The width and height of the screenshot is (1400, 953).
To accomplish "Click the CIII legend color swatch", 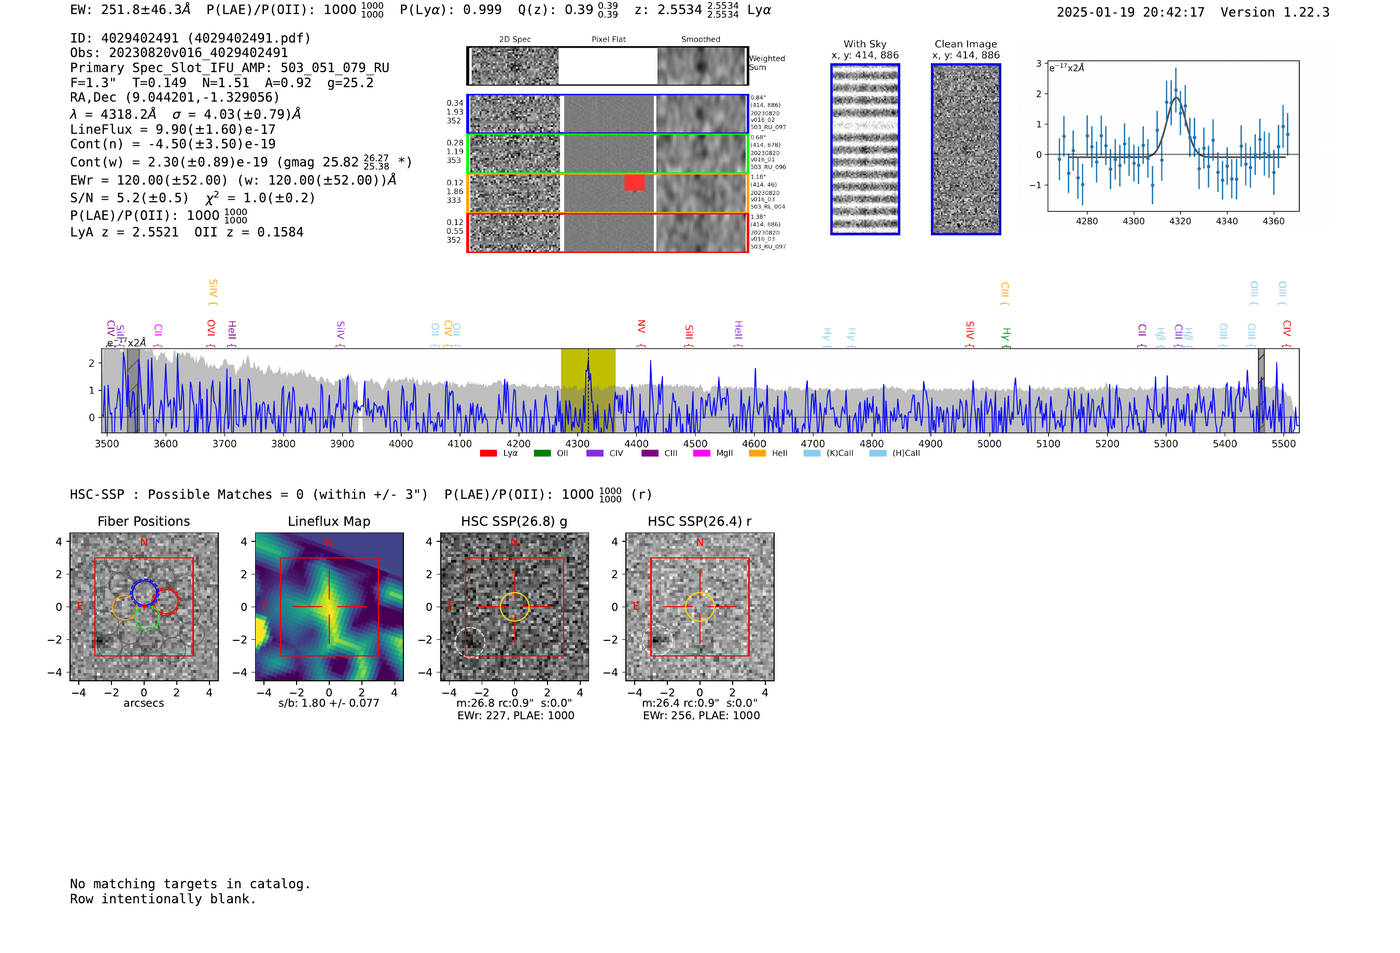I will click(x=650, y=454).
